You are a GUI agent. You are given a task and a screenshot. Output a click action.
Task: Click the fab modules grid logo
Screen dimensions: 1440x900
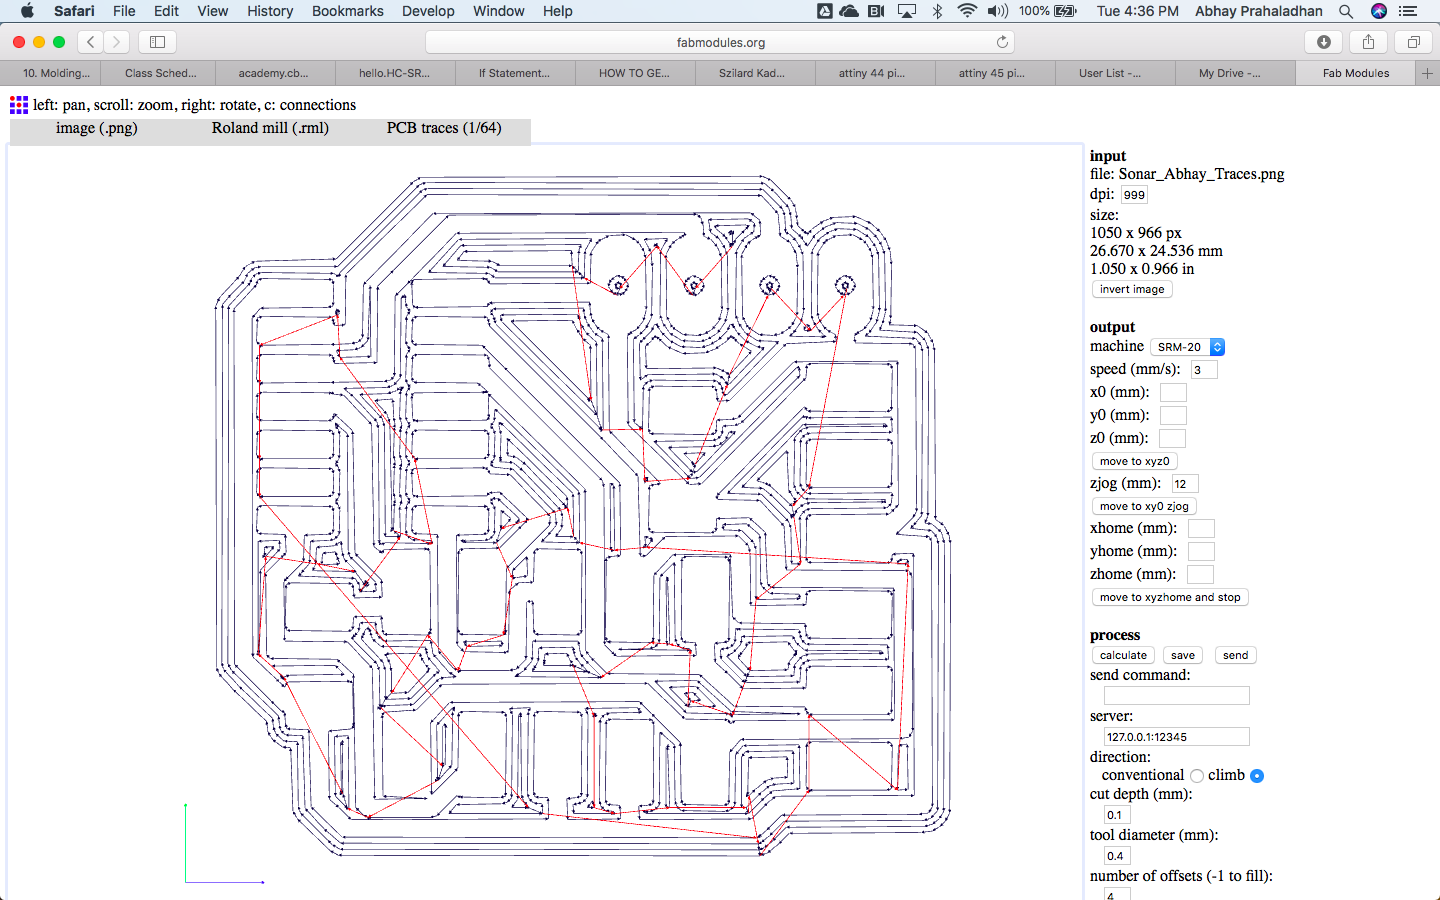18,104
